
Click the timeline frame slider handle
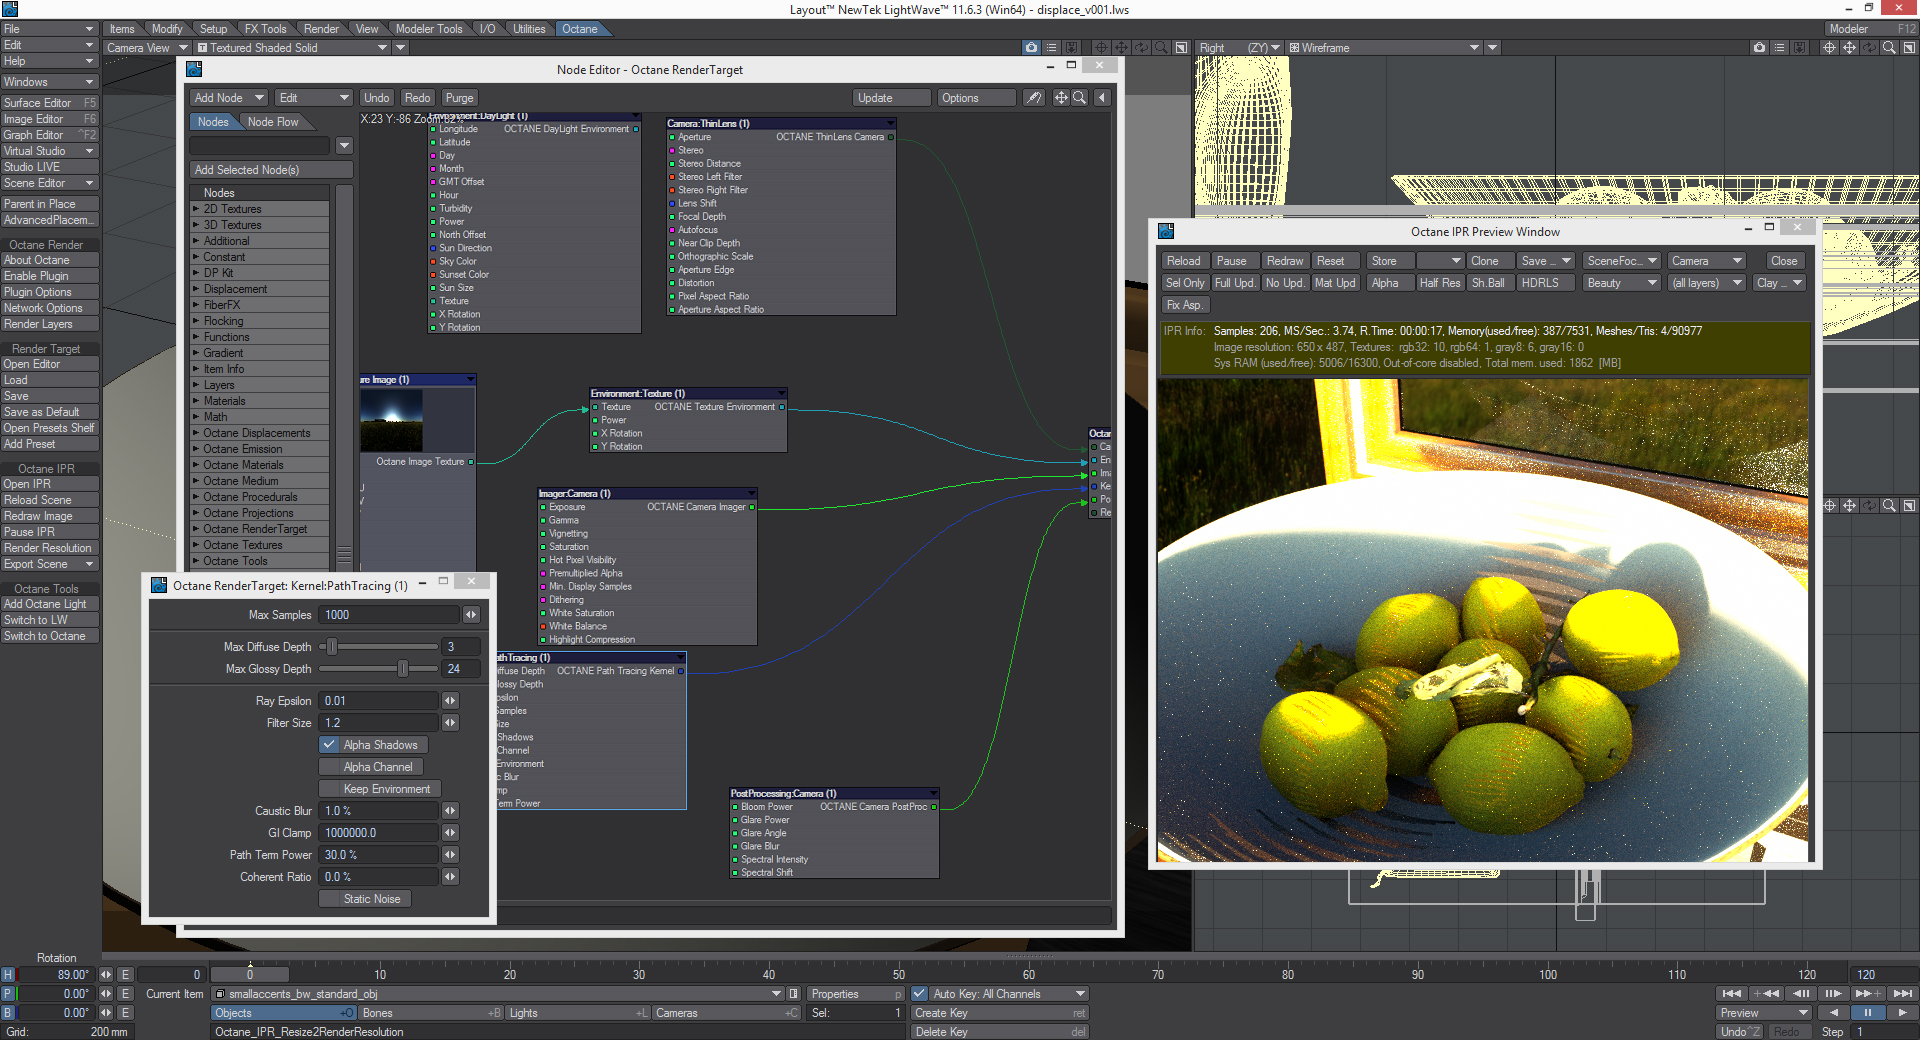click(x=249, y=974)
